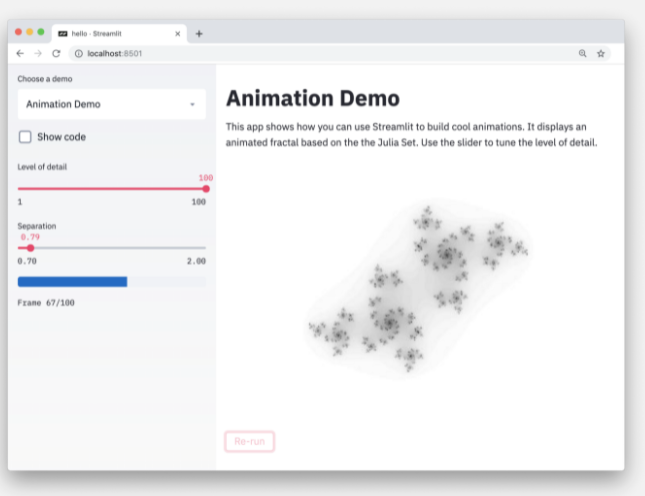This screenshot has height=496, width=645.
Task: Select the hello · Streamlit browser tab
Action: [119, 34]
